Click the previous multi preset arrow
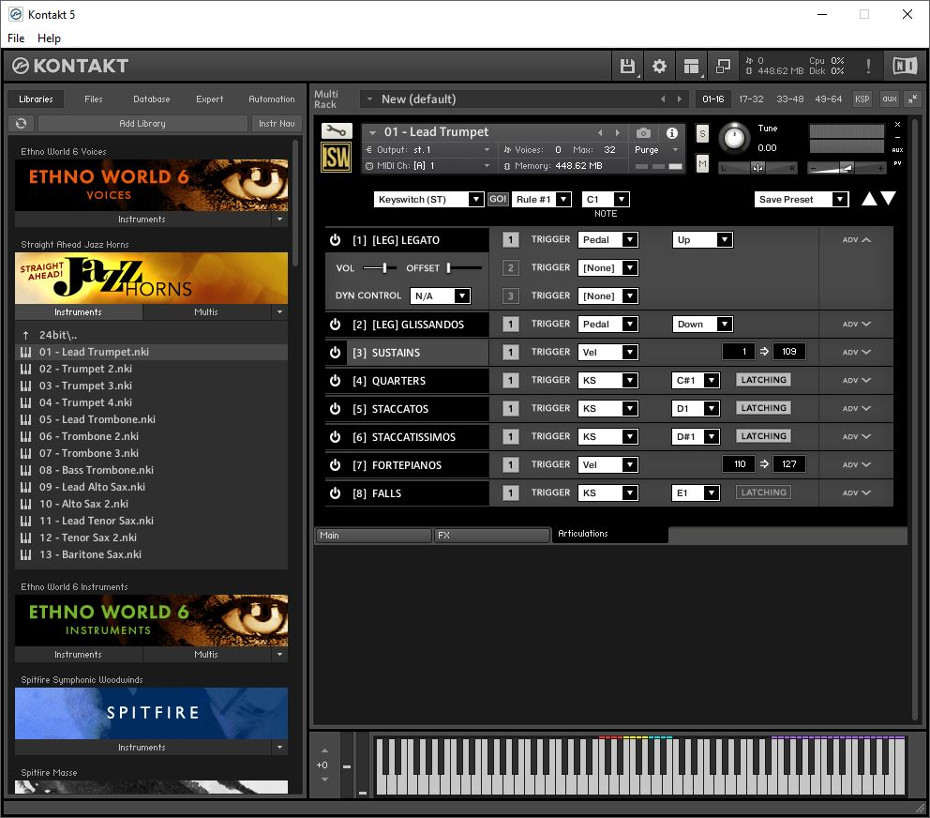930x818 pixels. click(663, 99)
